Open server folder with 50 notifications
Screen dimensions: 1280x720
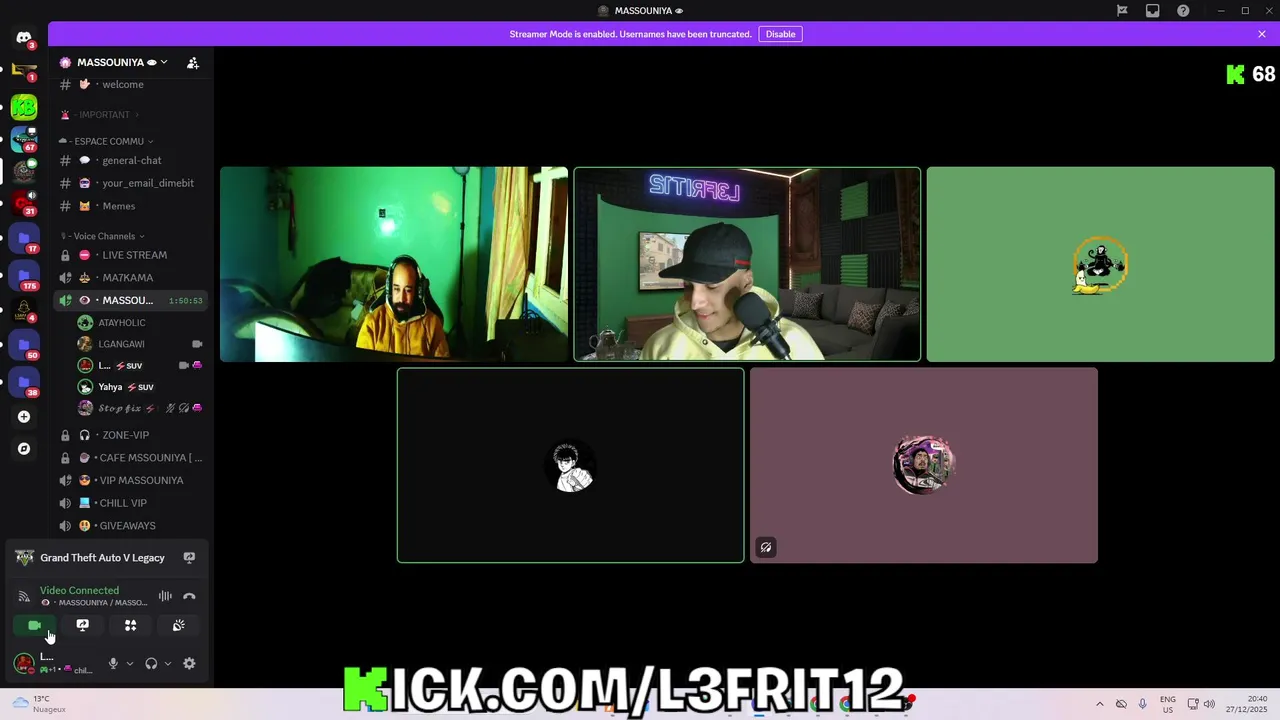click(24, 345)
